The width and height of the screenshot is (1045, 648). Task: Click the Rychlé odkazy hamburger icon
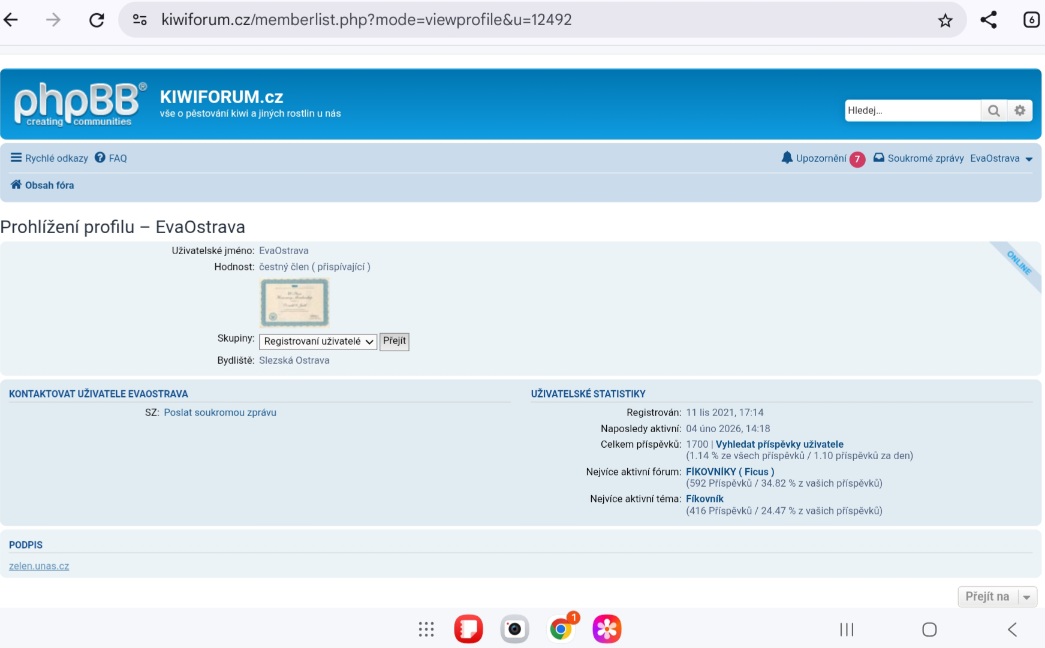(16, 158)
